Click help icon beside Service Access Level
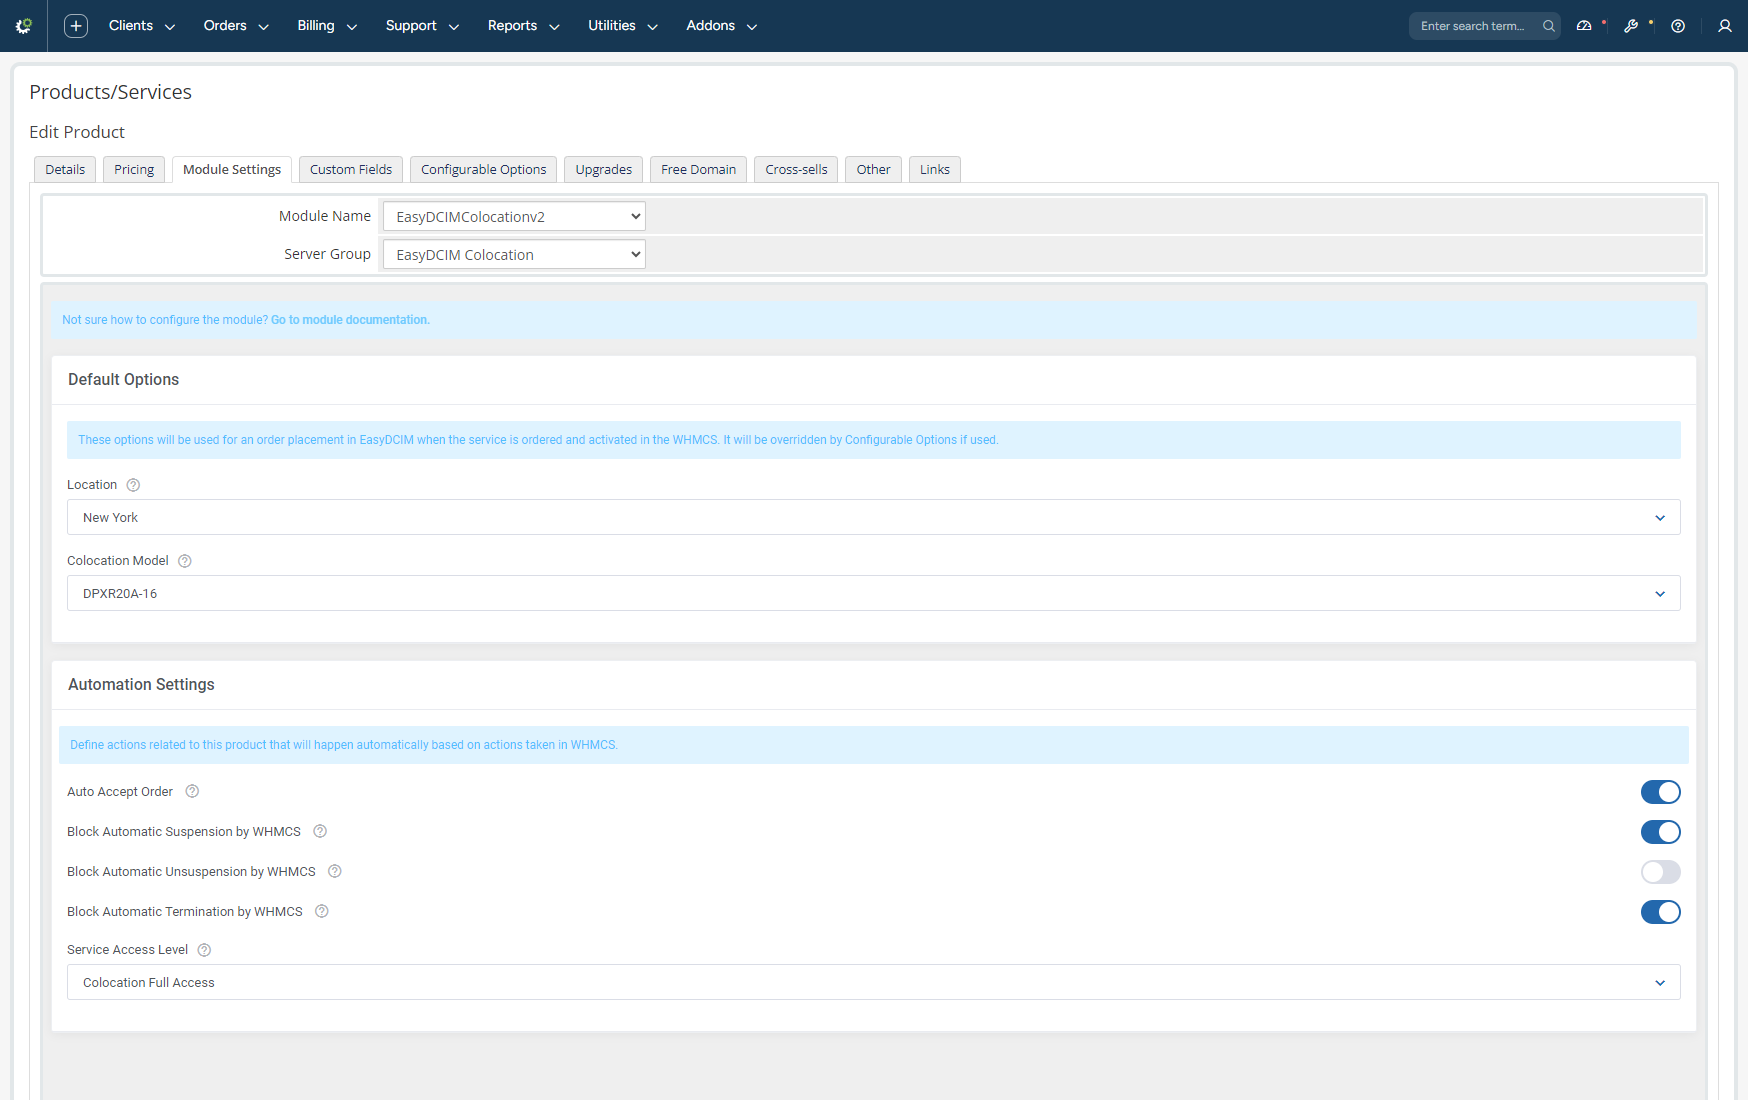The height and width of the screenshot is (1100, 1748). 204,950
